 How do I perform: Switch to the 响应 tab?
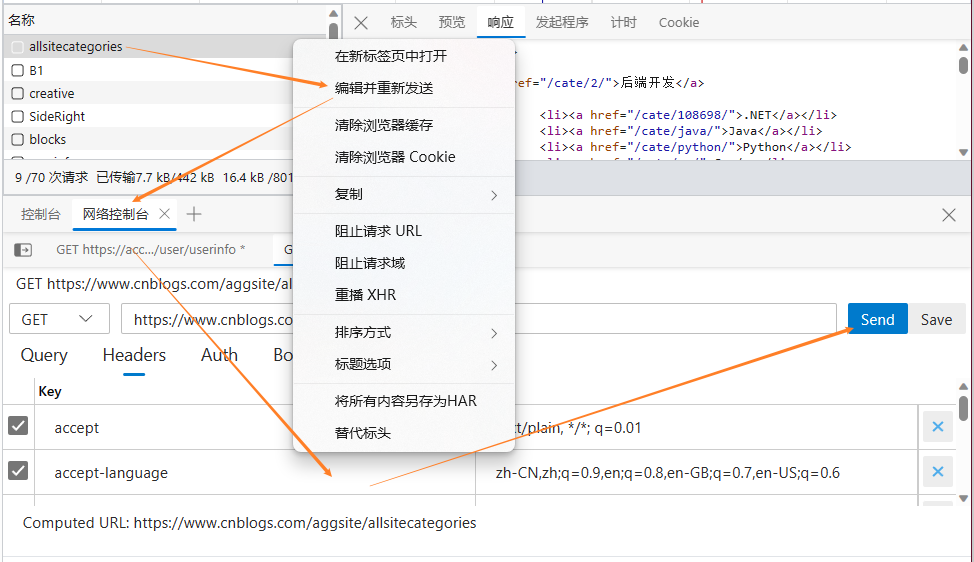tap(501, 22)
